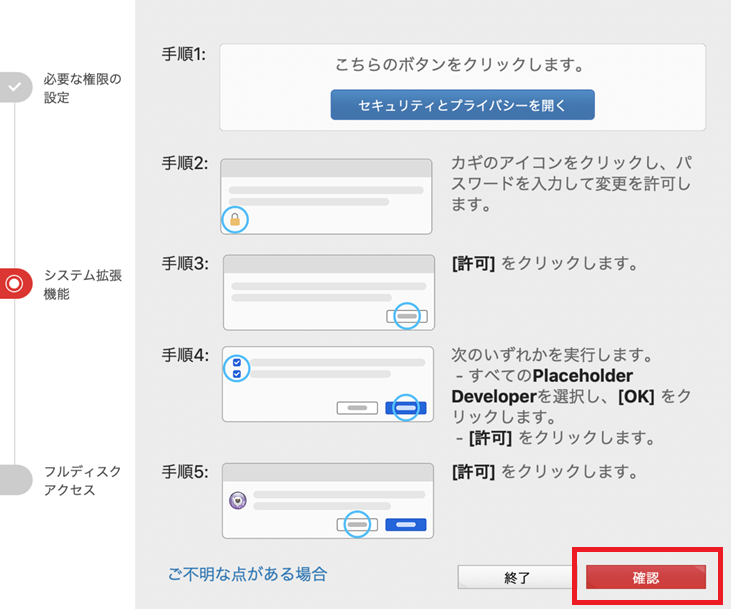Click the フルディスクアクセス sidebar label
Screen dimensions: 731x609
click(x=83, y=481)
